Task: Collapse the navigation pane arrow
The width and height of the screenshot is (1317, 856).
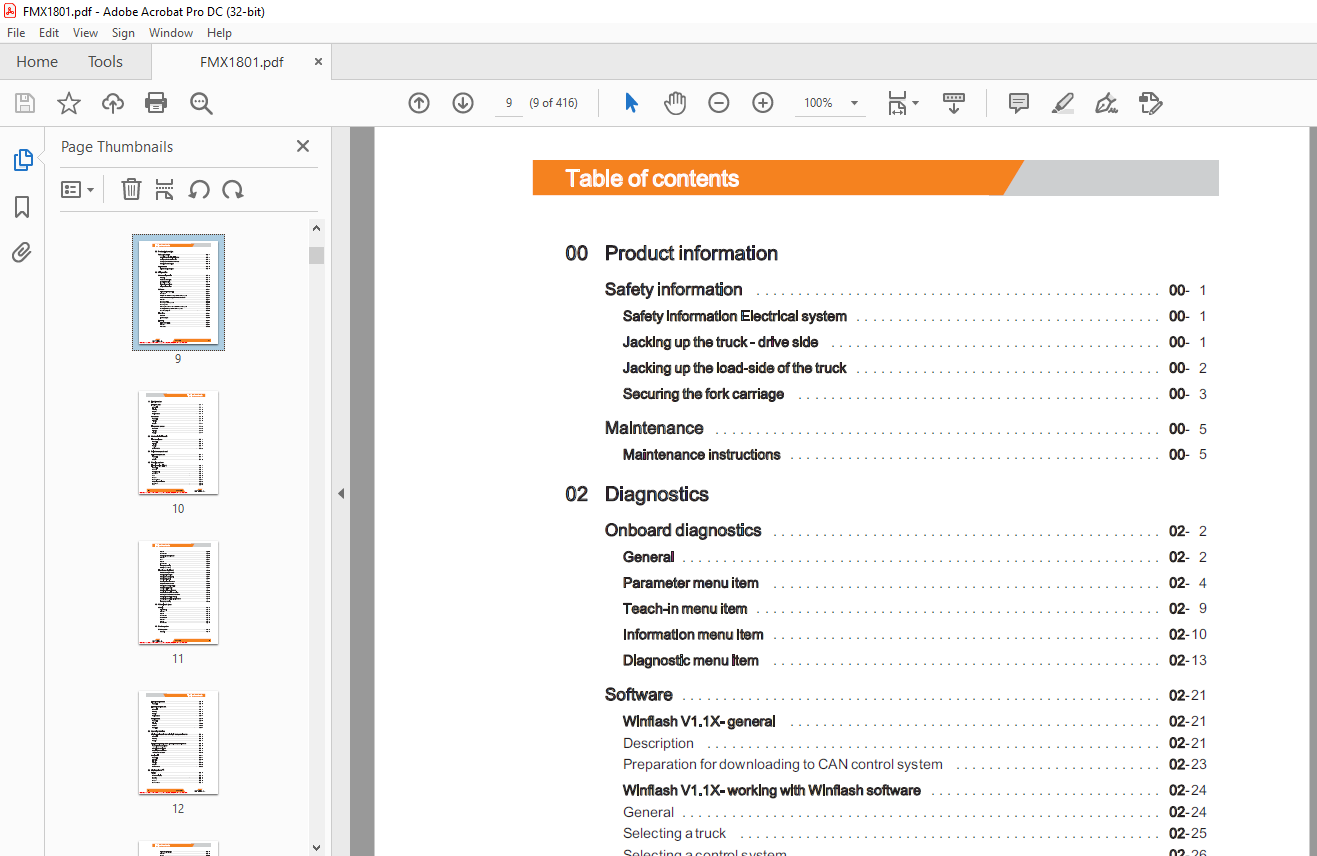Action: click(340, 493)
